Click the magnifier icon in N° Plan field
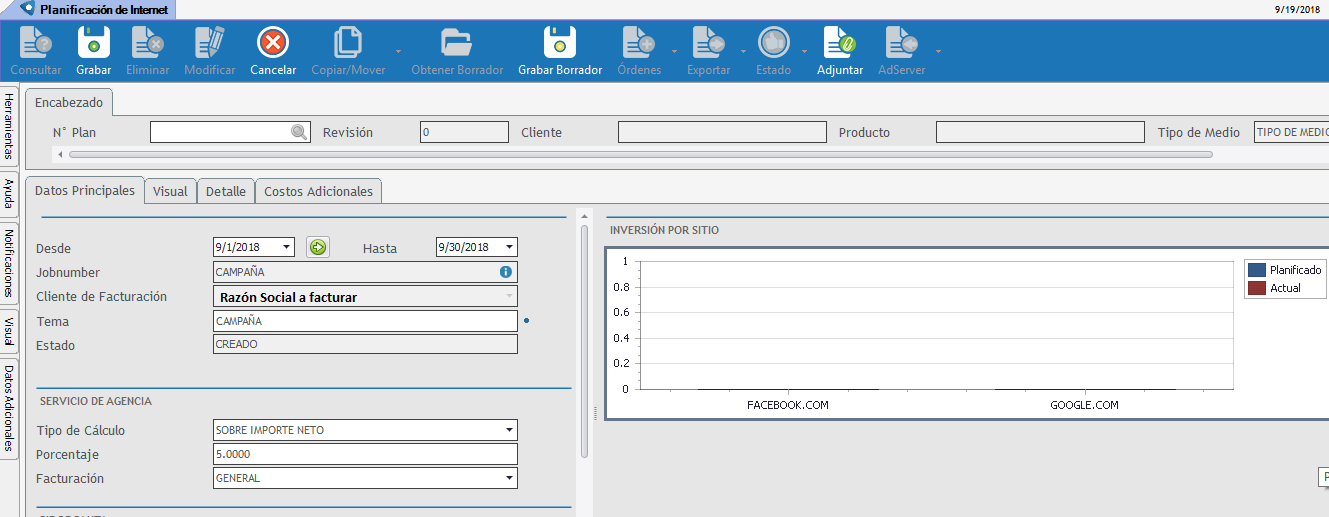Screen dimensions: 1329x517 coord(299,132)
